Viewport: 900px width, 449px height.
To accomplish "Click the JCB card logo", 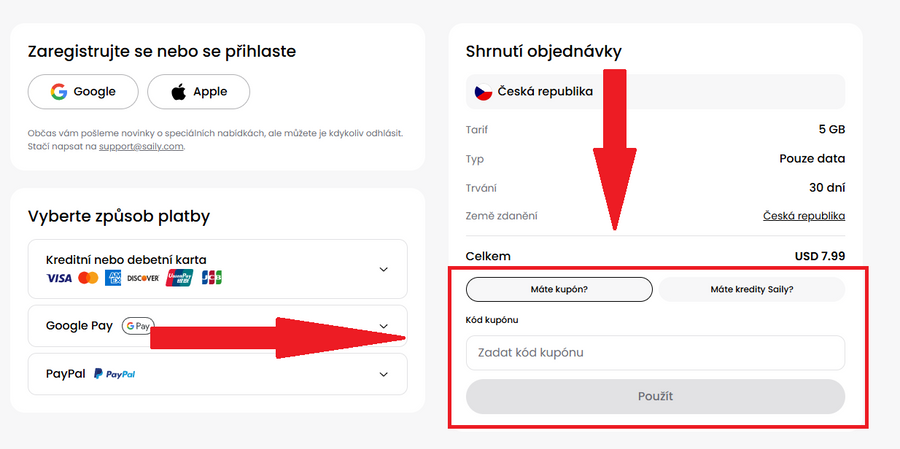I will 211,277.
